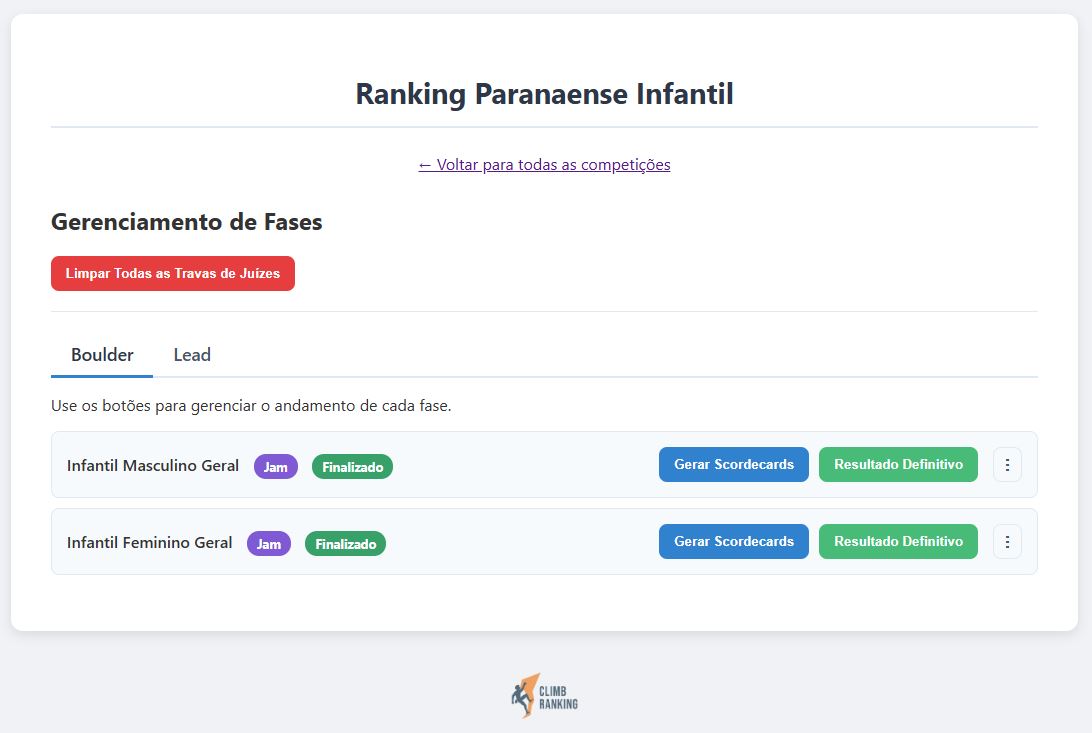Open the three-dot menu for Infantil Masculino Geral
1092x733 pixels.
(x=1007, y=464)
